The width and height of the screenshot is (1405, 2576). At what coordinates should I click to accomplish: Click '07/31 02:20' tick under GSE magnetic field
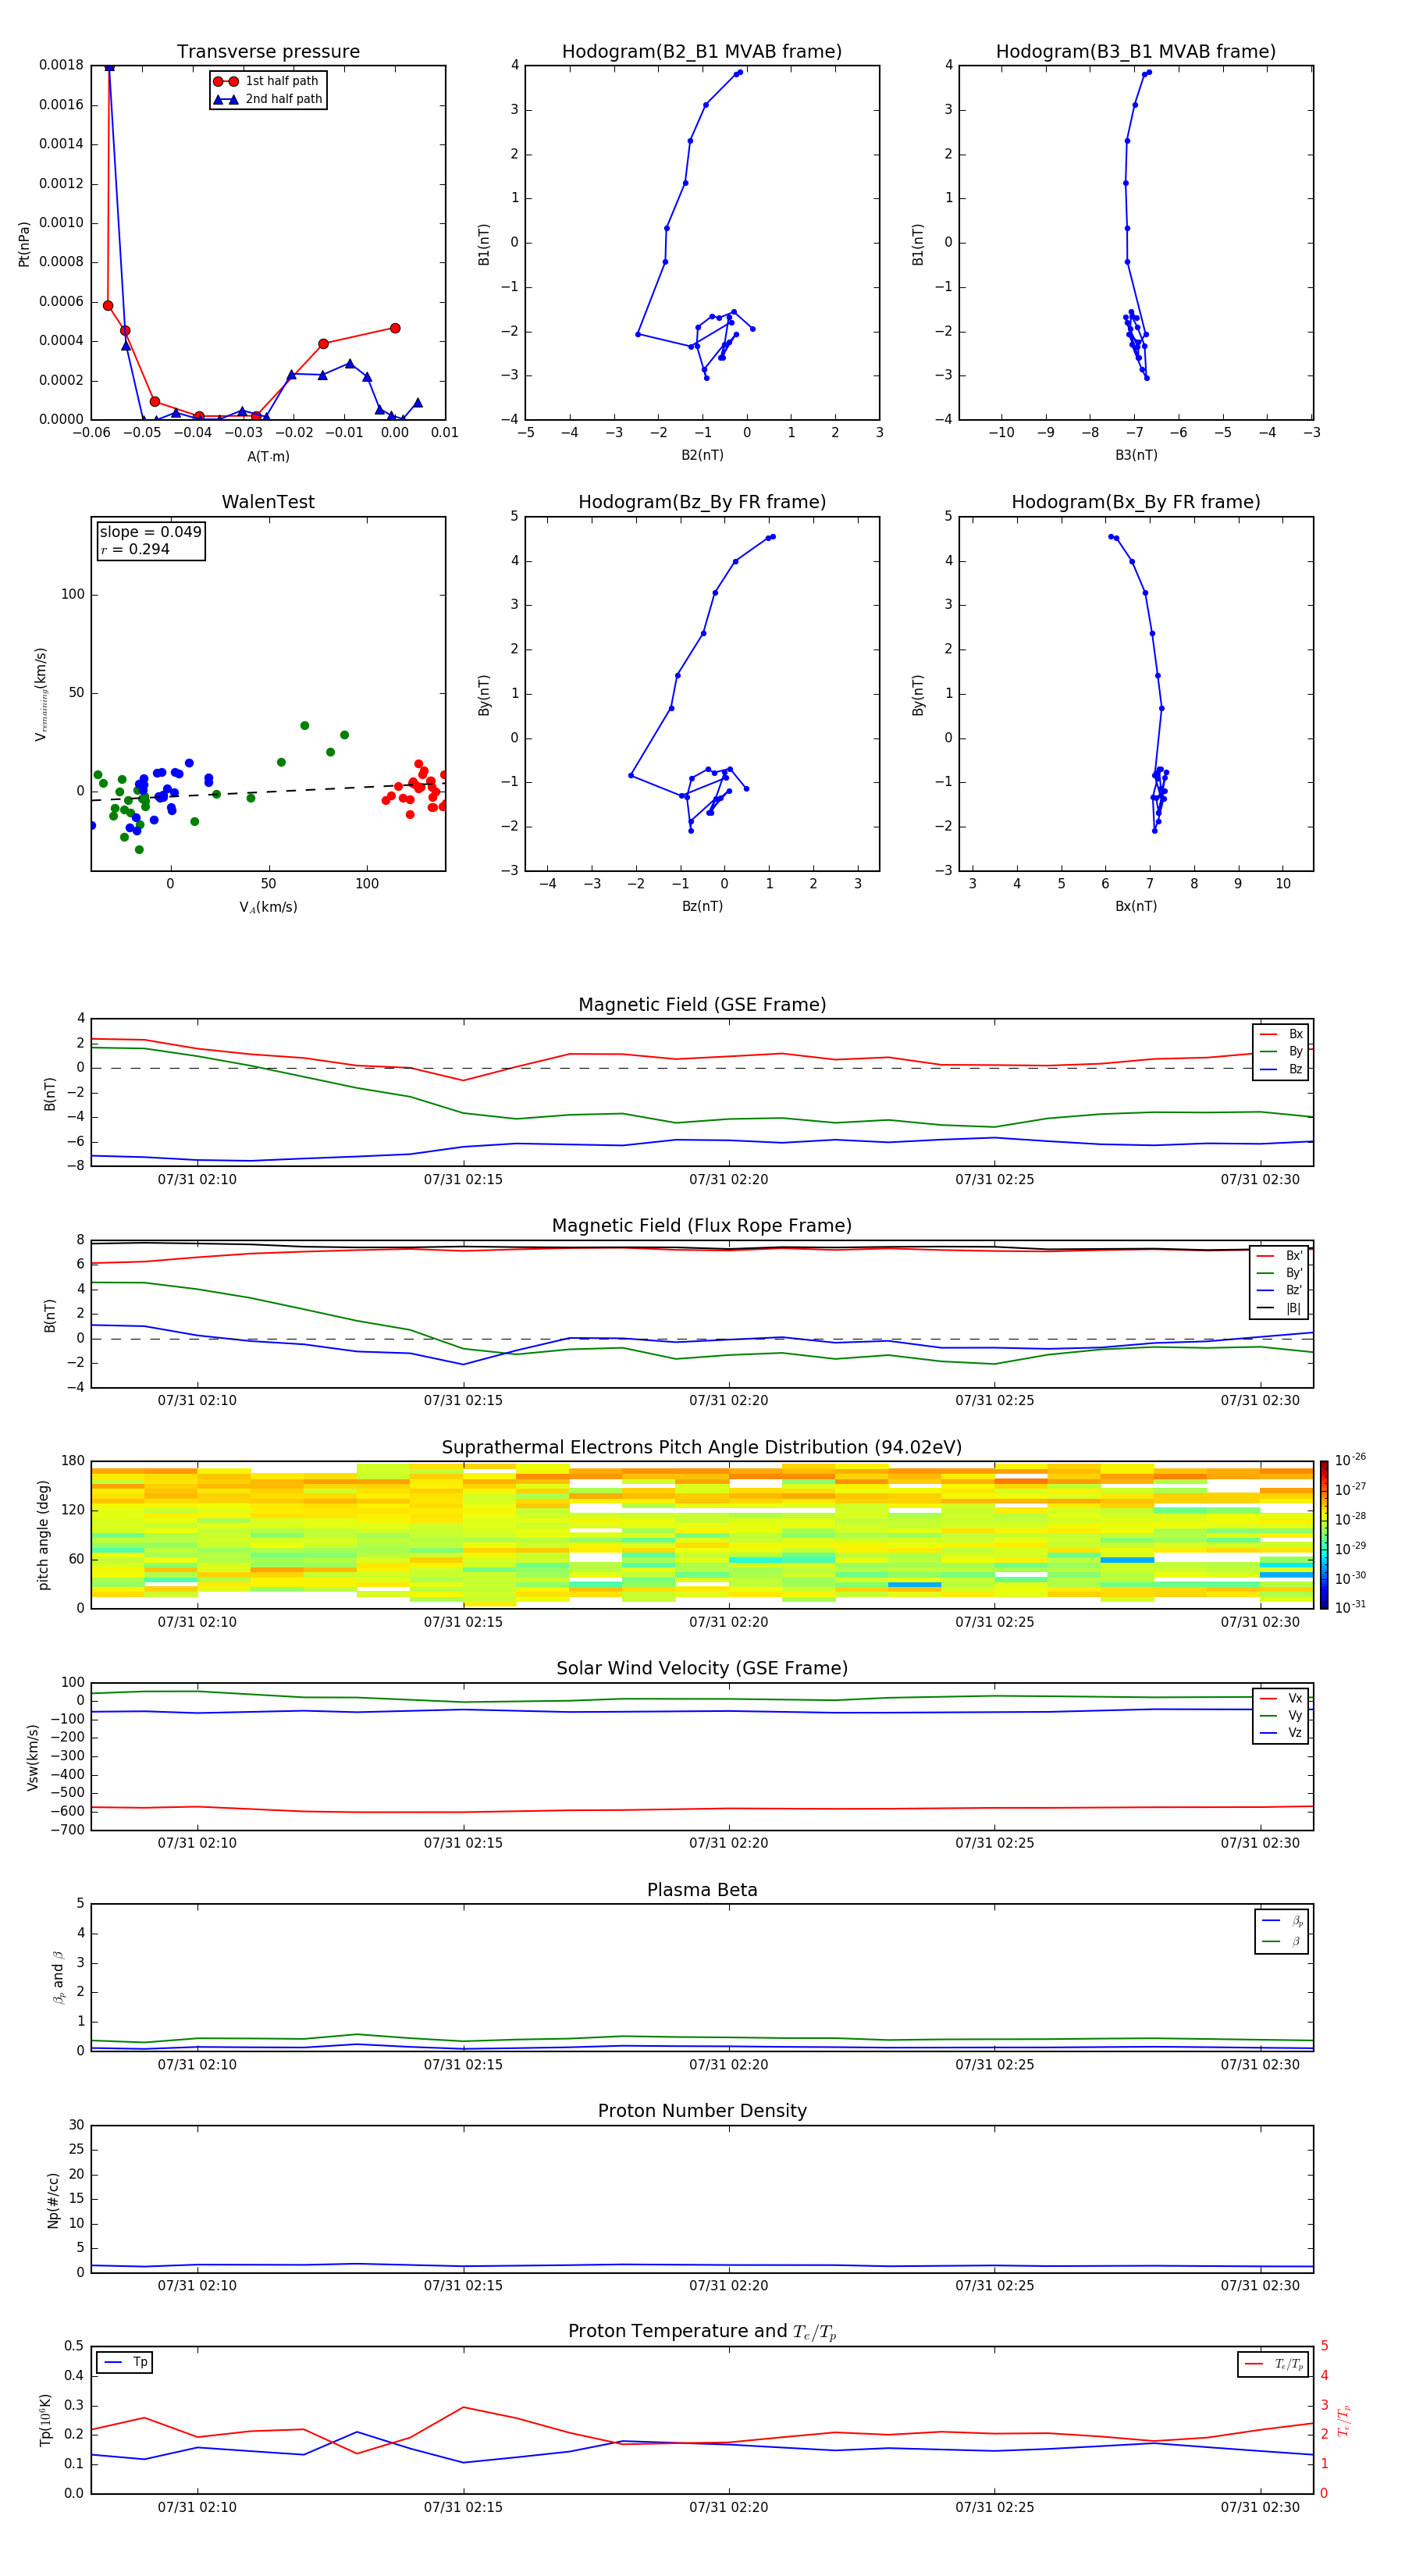coord(729,1179)
